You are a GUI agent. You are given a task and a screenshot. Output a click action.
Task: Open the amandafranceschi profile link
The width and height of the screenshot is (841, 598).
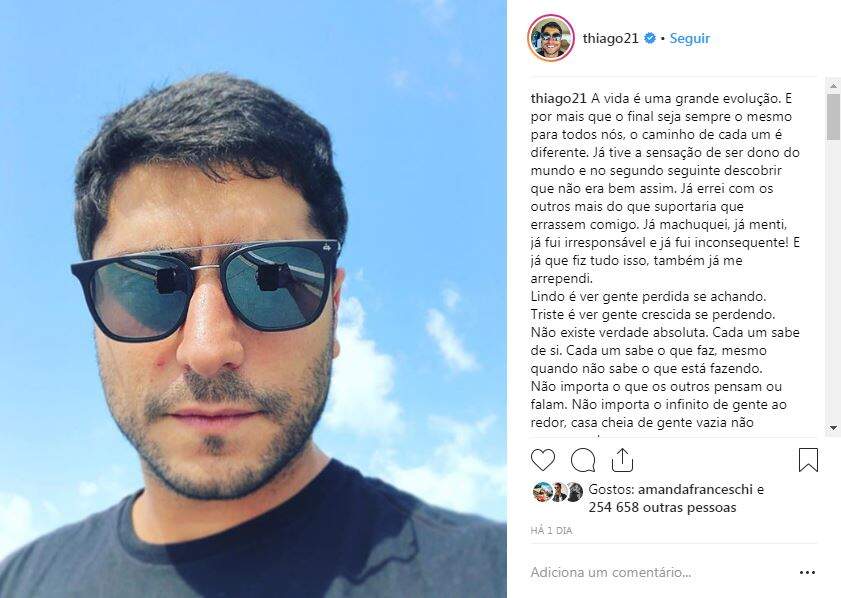[696, 490]
